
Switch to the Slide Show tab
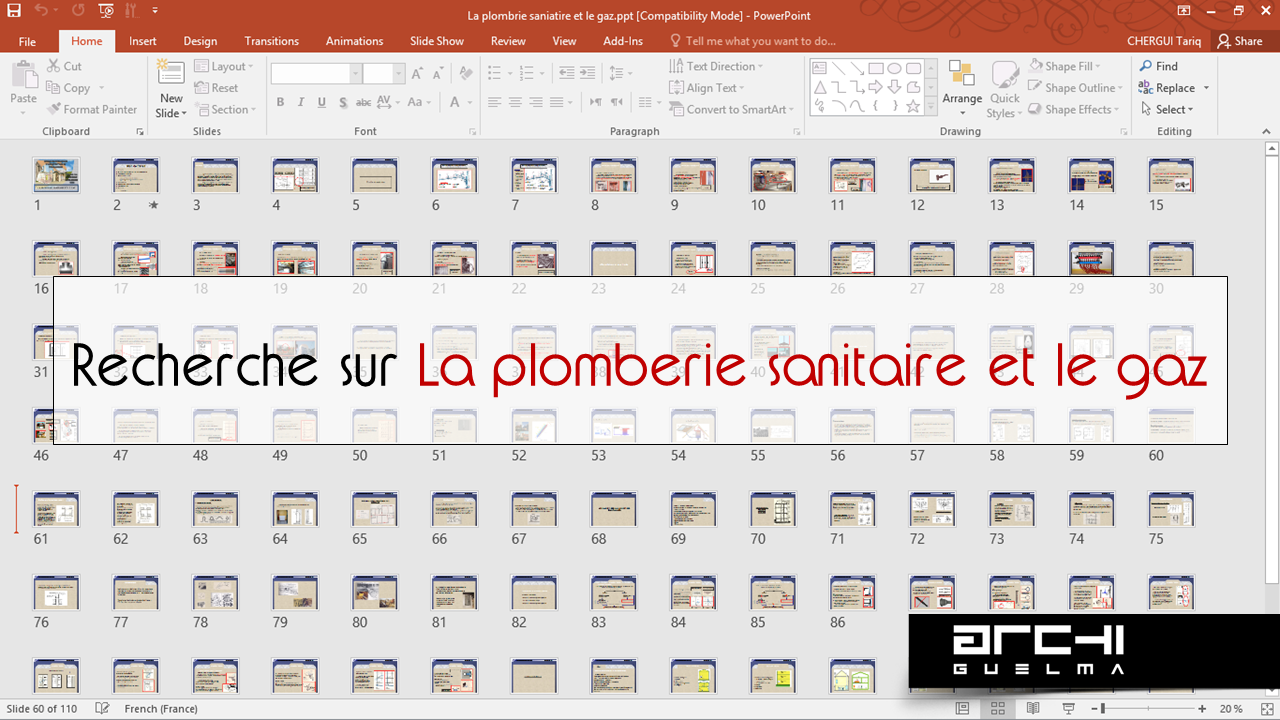(437, 41)
